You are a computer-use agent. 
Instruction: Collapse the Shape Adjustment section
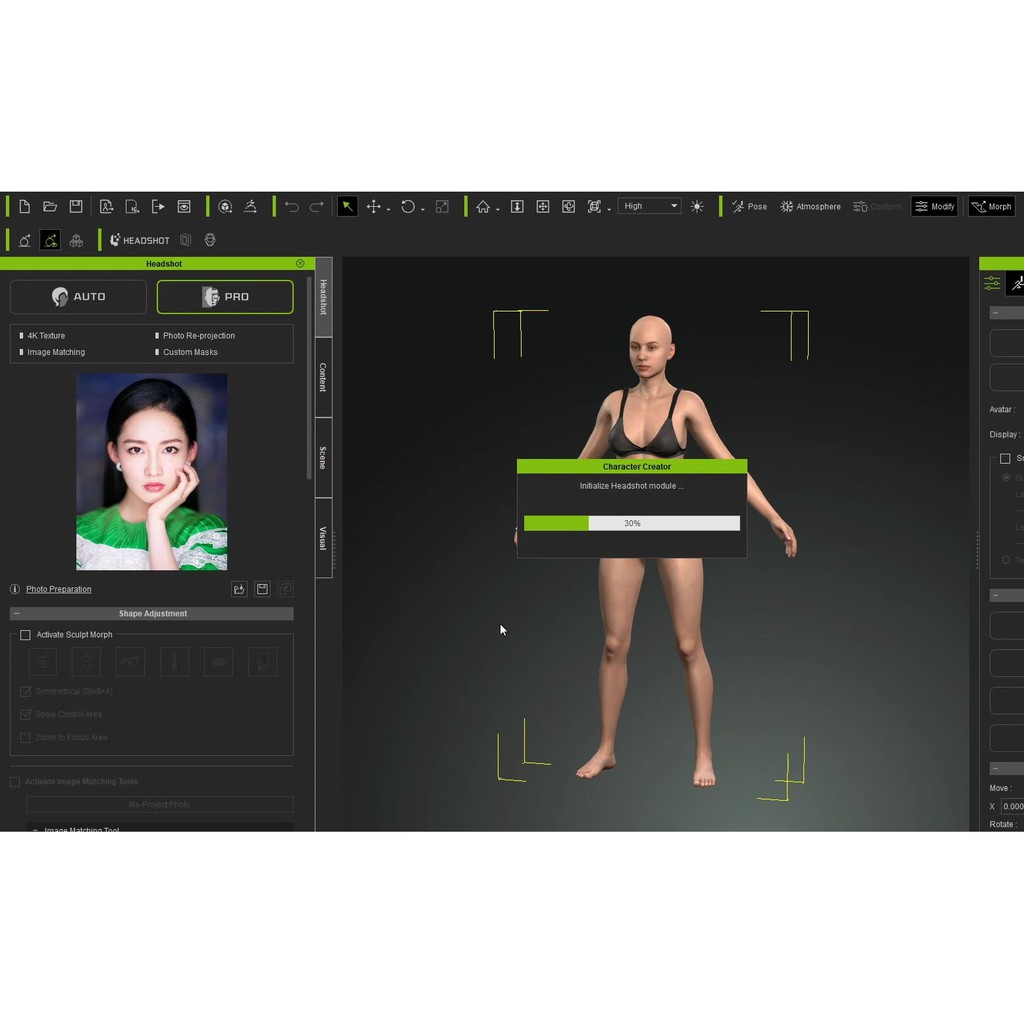pyautogui.click(x=16, y=613)
